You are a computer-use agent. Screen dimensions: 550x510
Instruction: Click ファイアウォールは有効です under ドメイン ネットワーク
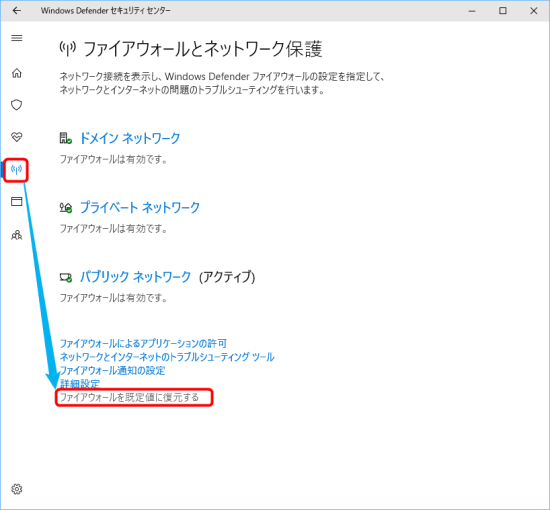113,159
